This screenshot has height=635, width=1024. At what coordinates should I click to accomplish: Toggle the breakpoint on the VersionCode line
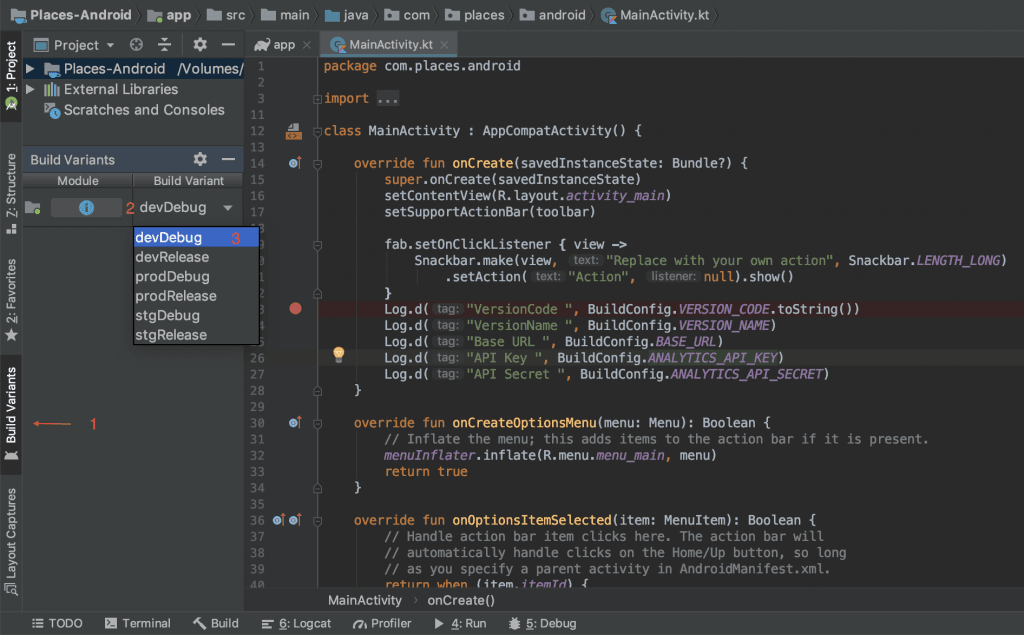[295, 308]
